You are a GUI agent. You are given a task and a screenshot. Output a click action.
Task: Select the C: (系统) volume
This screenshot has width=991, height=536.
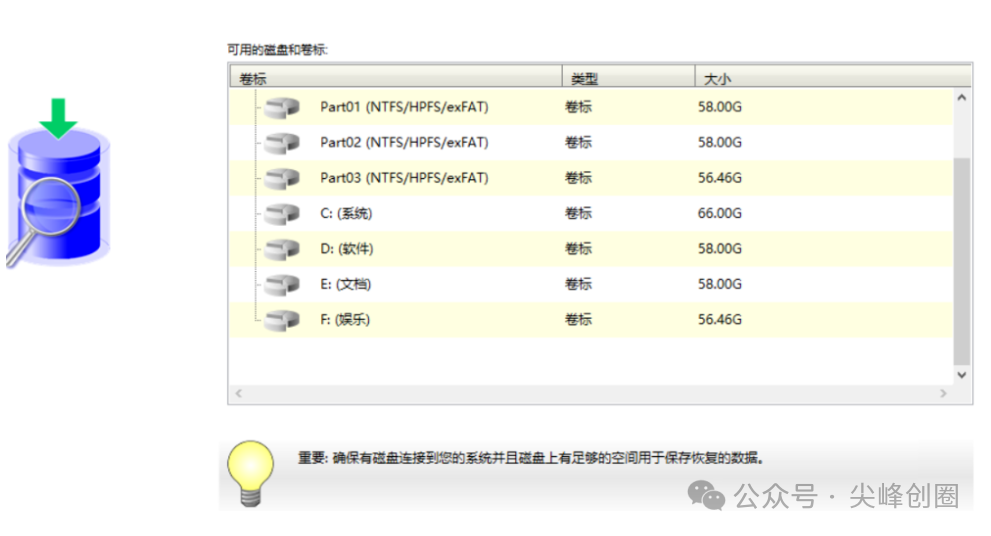click(x=591, y=213)
